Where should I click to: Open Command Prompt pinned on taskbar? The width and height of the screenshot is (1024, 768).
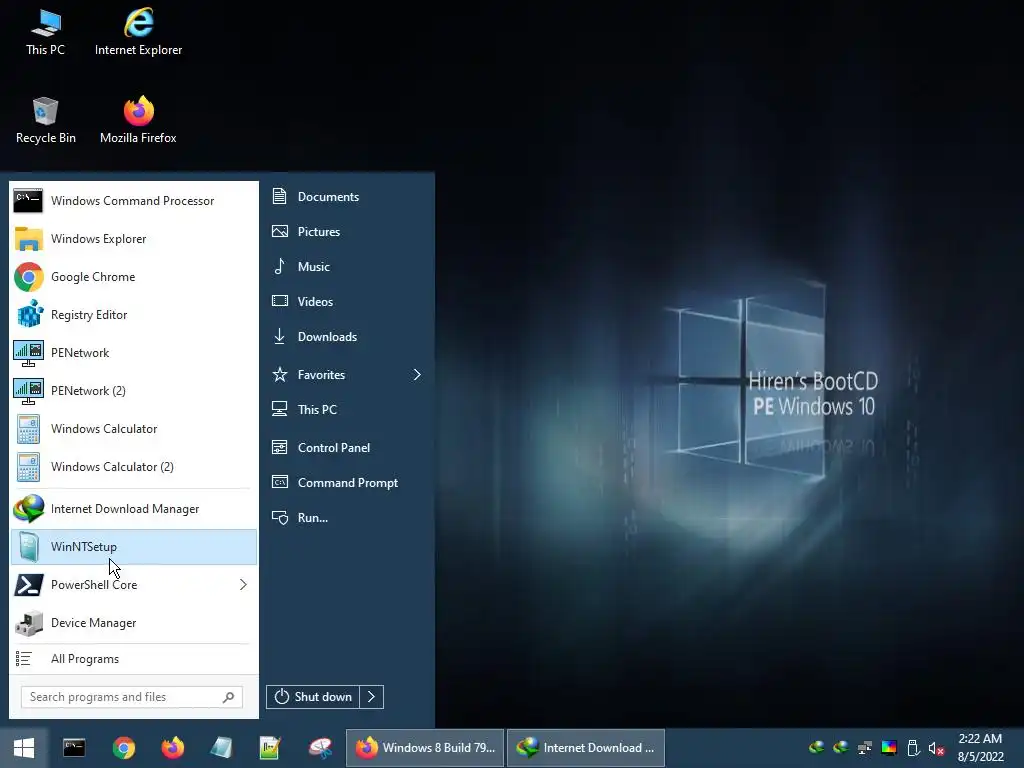(74, 748)
